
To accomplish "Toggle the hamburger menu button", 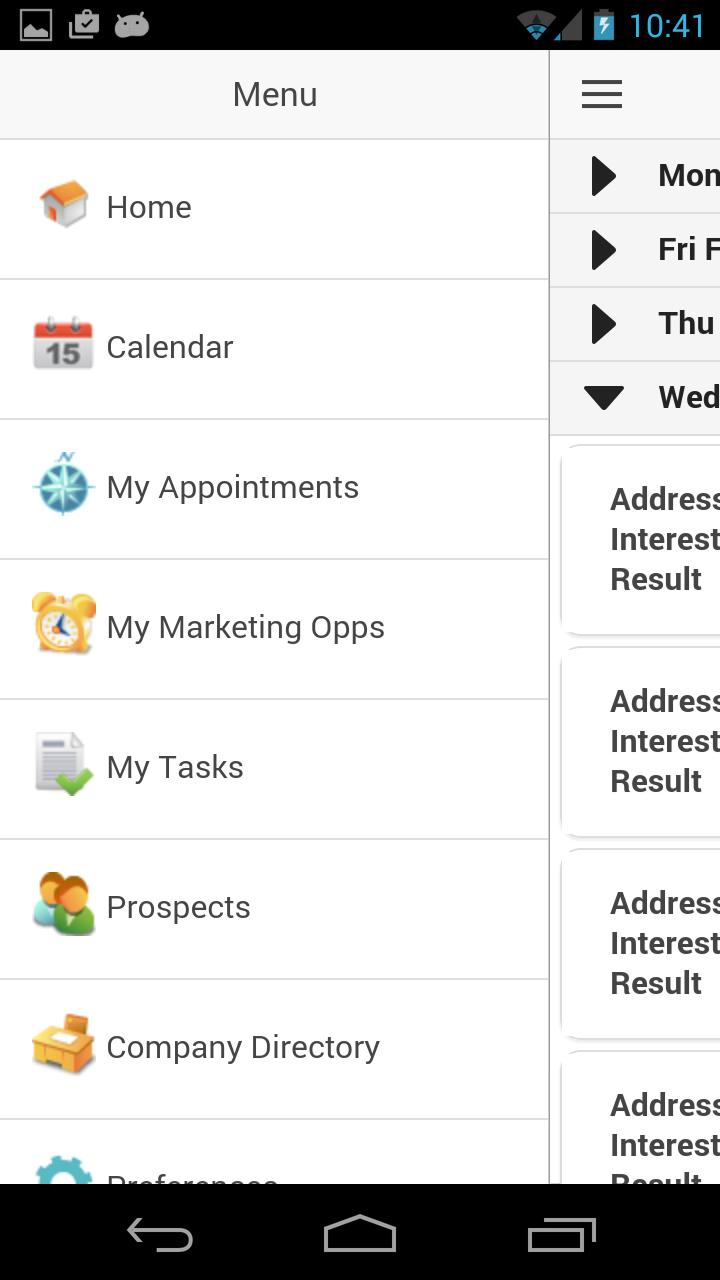I will [x=602, y=94].
